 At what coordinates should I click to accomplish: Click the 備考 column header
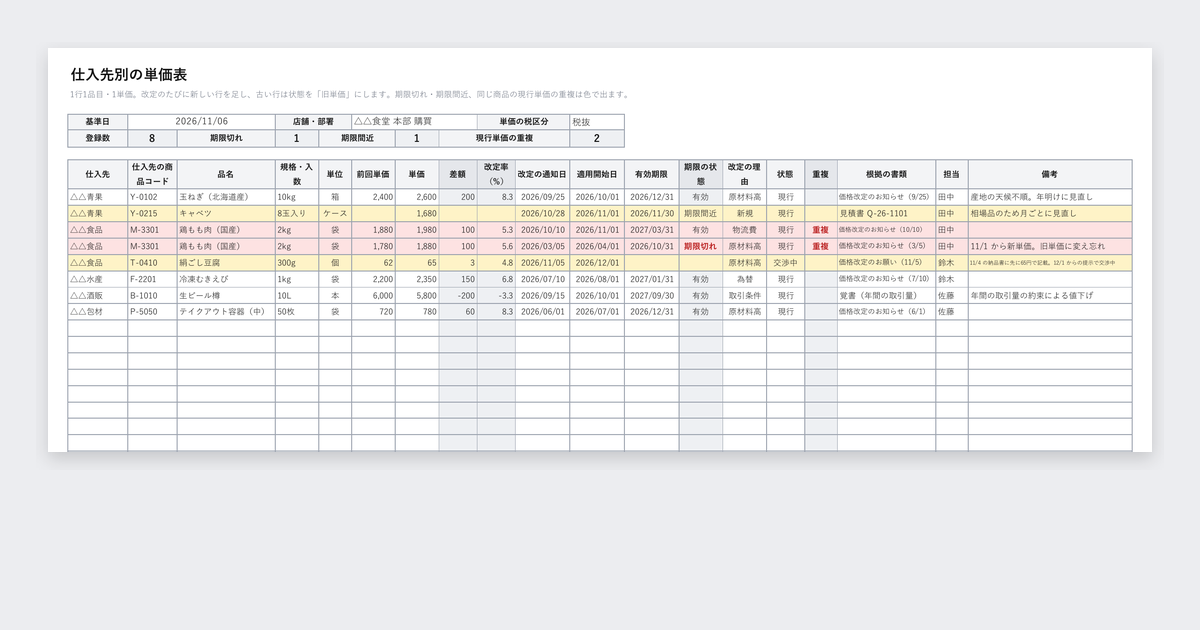(1050, 174)
